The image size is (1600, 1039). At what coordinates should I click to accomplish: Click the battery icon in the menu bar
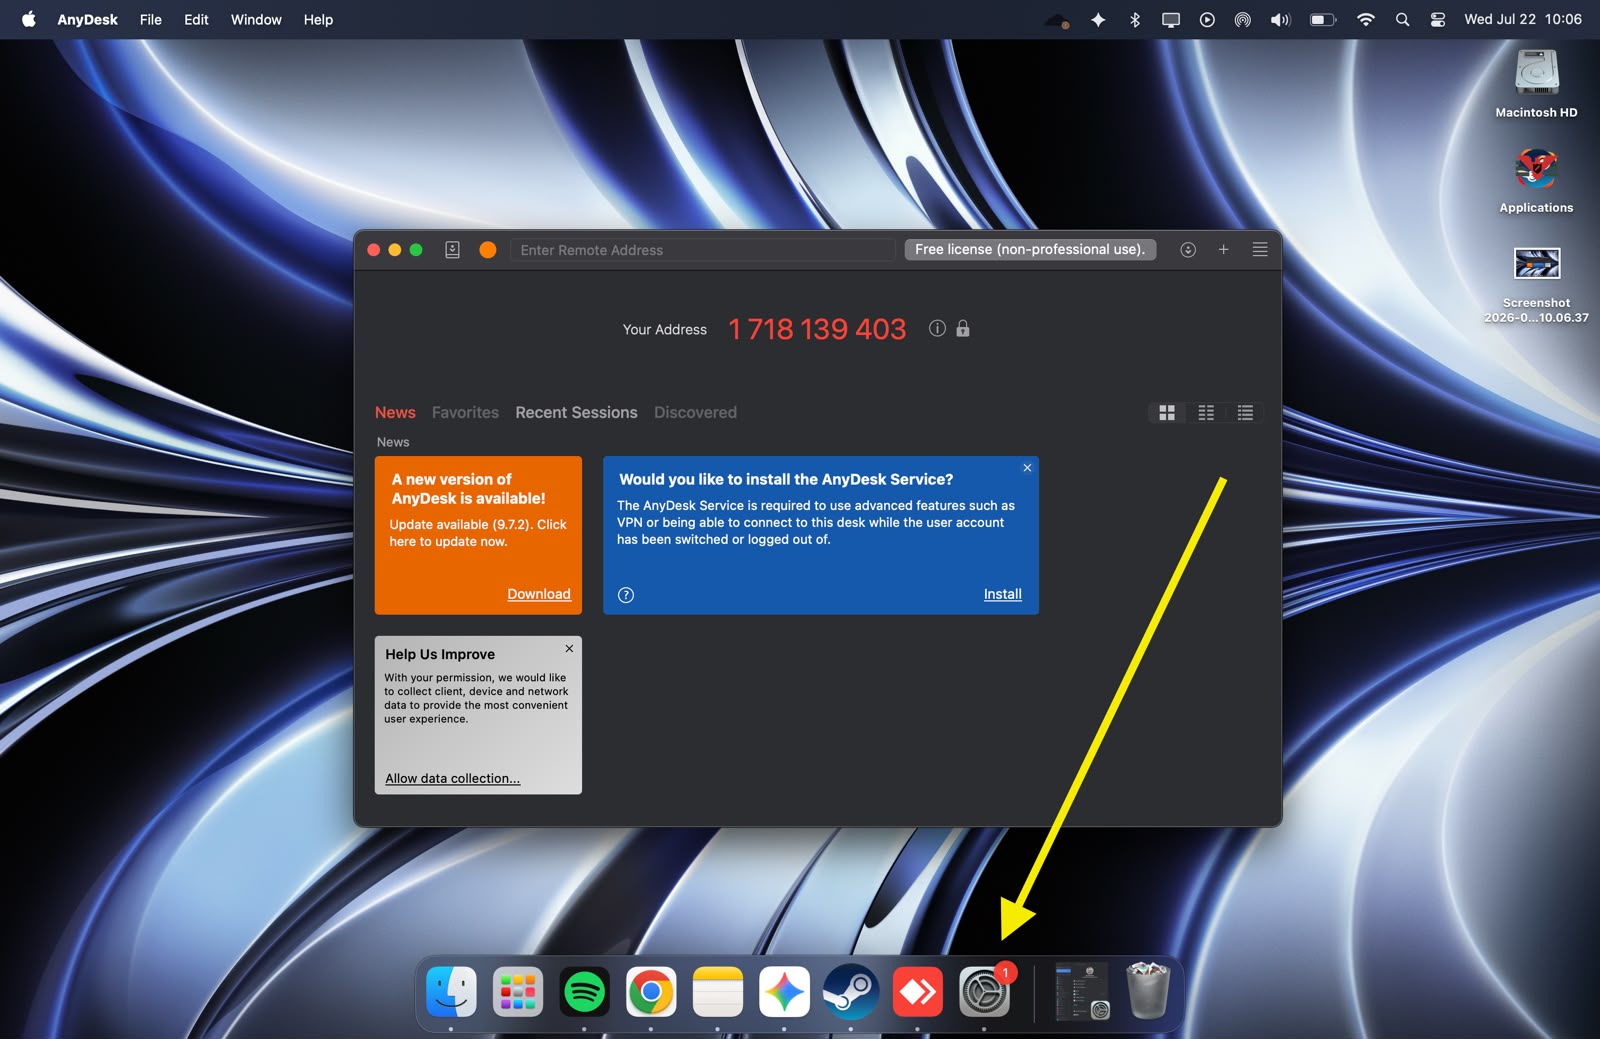click(1323, 20)
